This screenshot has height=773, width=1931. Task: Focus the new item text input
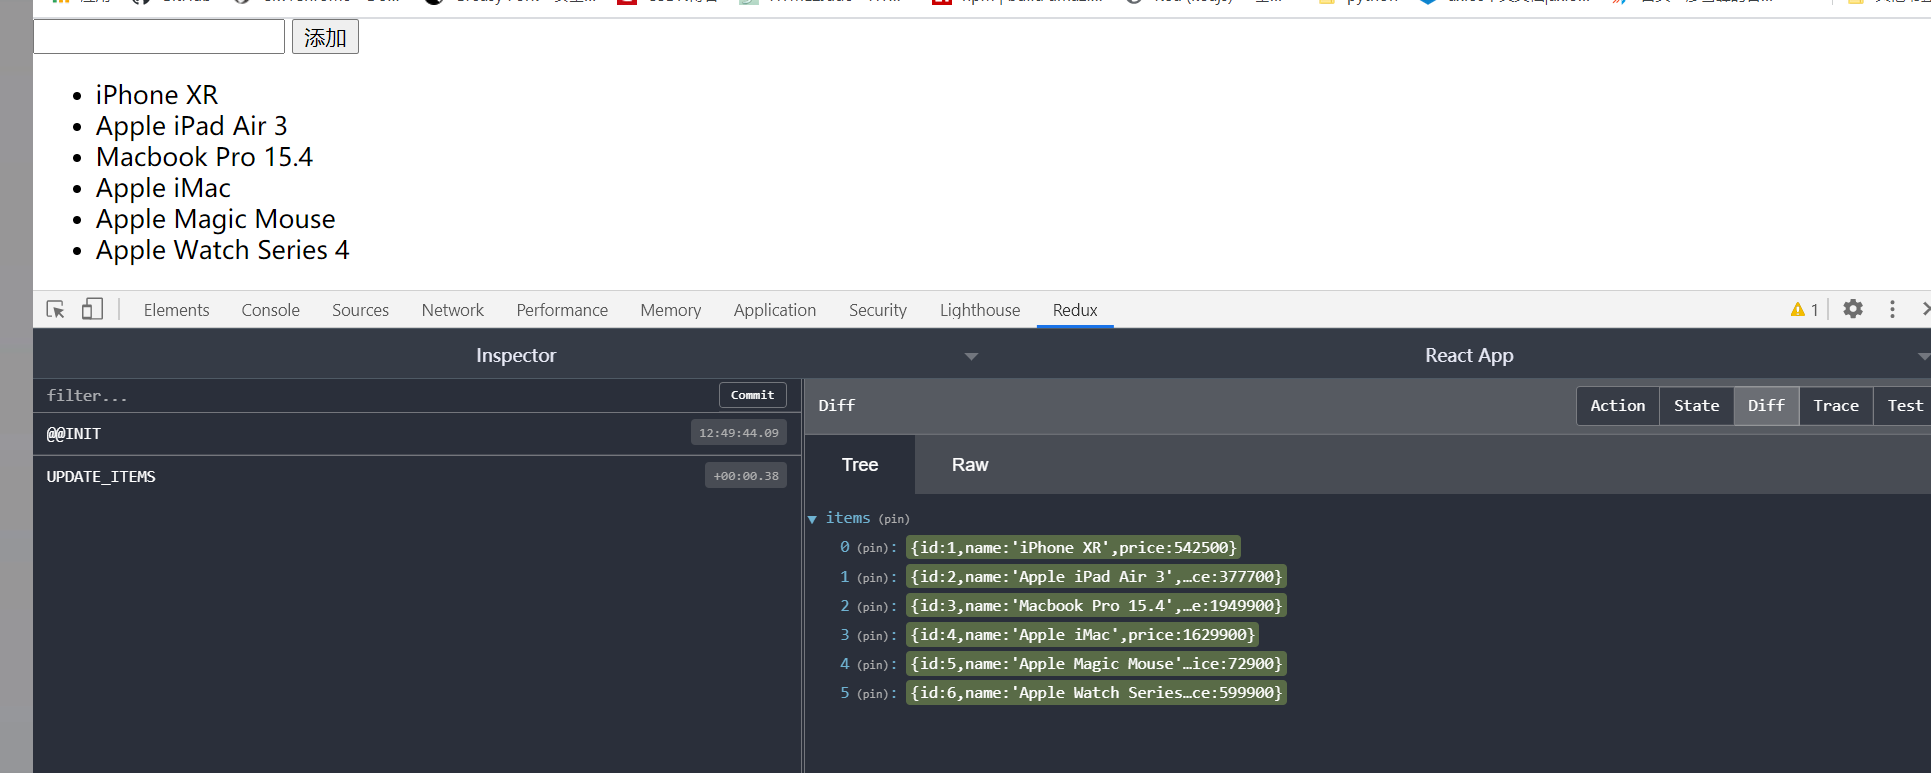point(159,37)
